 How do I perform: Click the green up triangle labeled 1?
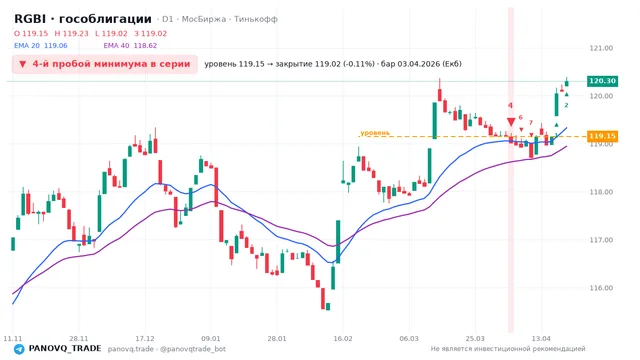(x=556, y=124)
